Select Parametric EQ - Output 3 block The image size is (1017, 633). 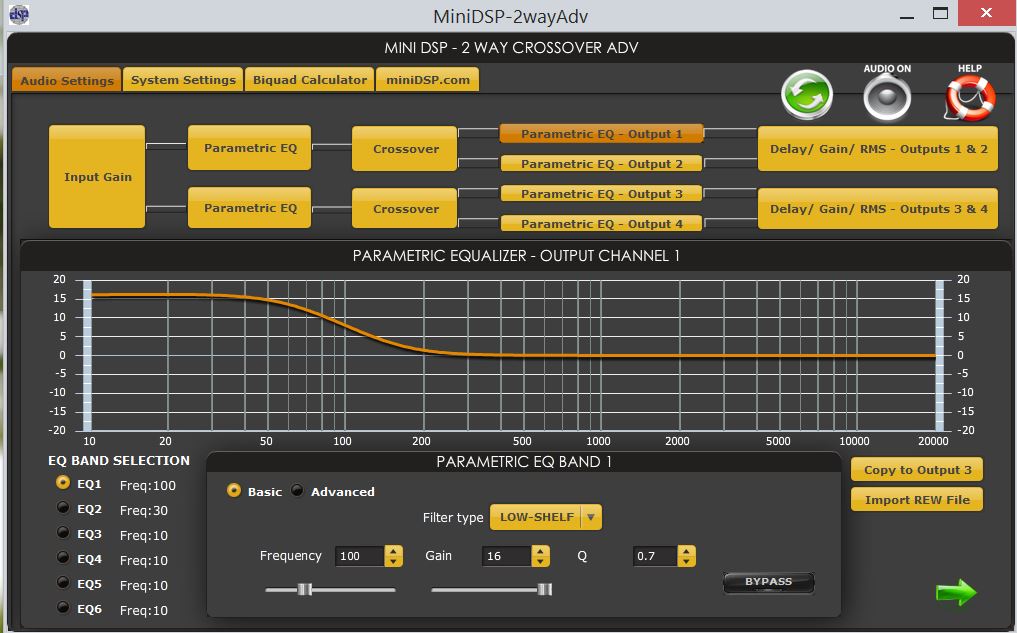601,193
